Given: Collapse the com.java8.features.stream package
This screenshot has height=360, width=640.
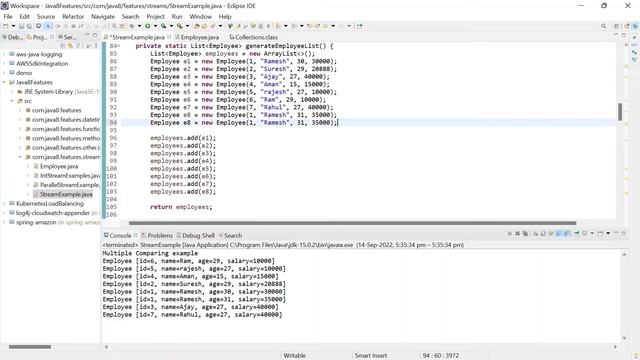Looking at the screenshot, I should point(20,157).
